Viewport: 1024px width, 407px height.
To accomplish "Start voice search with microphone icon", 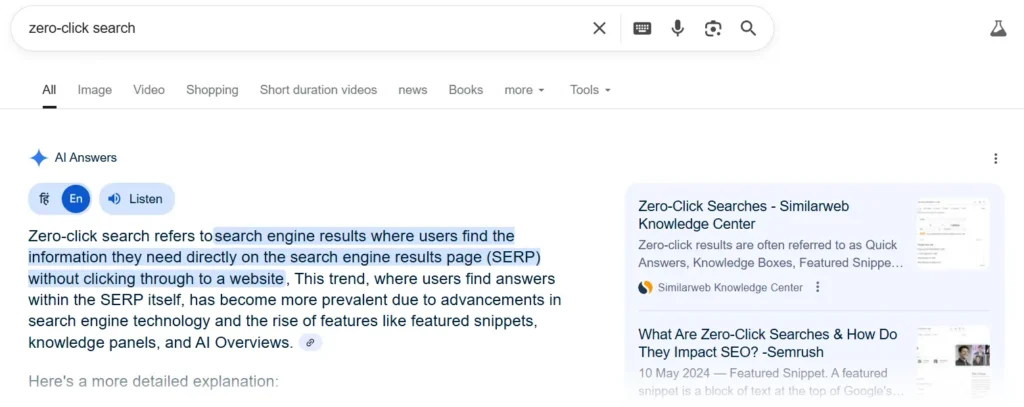I will pos(677,28).
